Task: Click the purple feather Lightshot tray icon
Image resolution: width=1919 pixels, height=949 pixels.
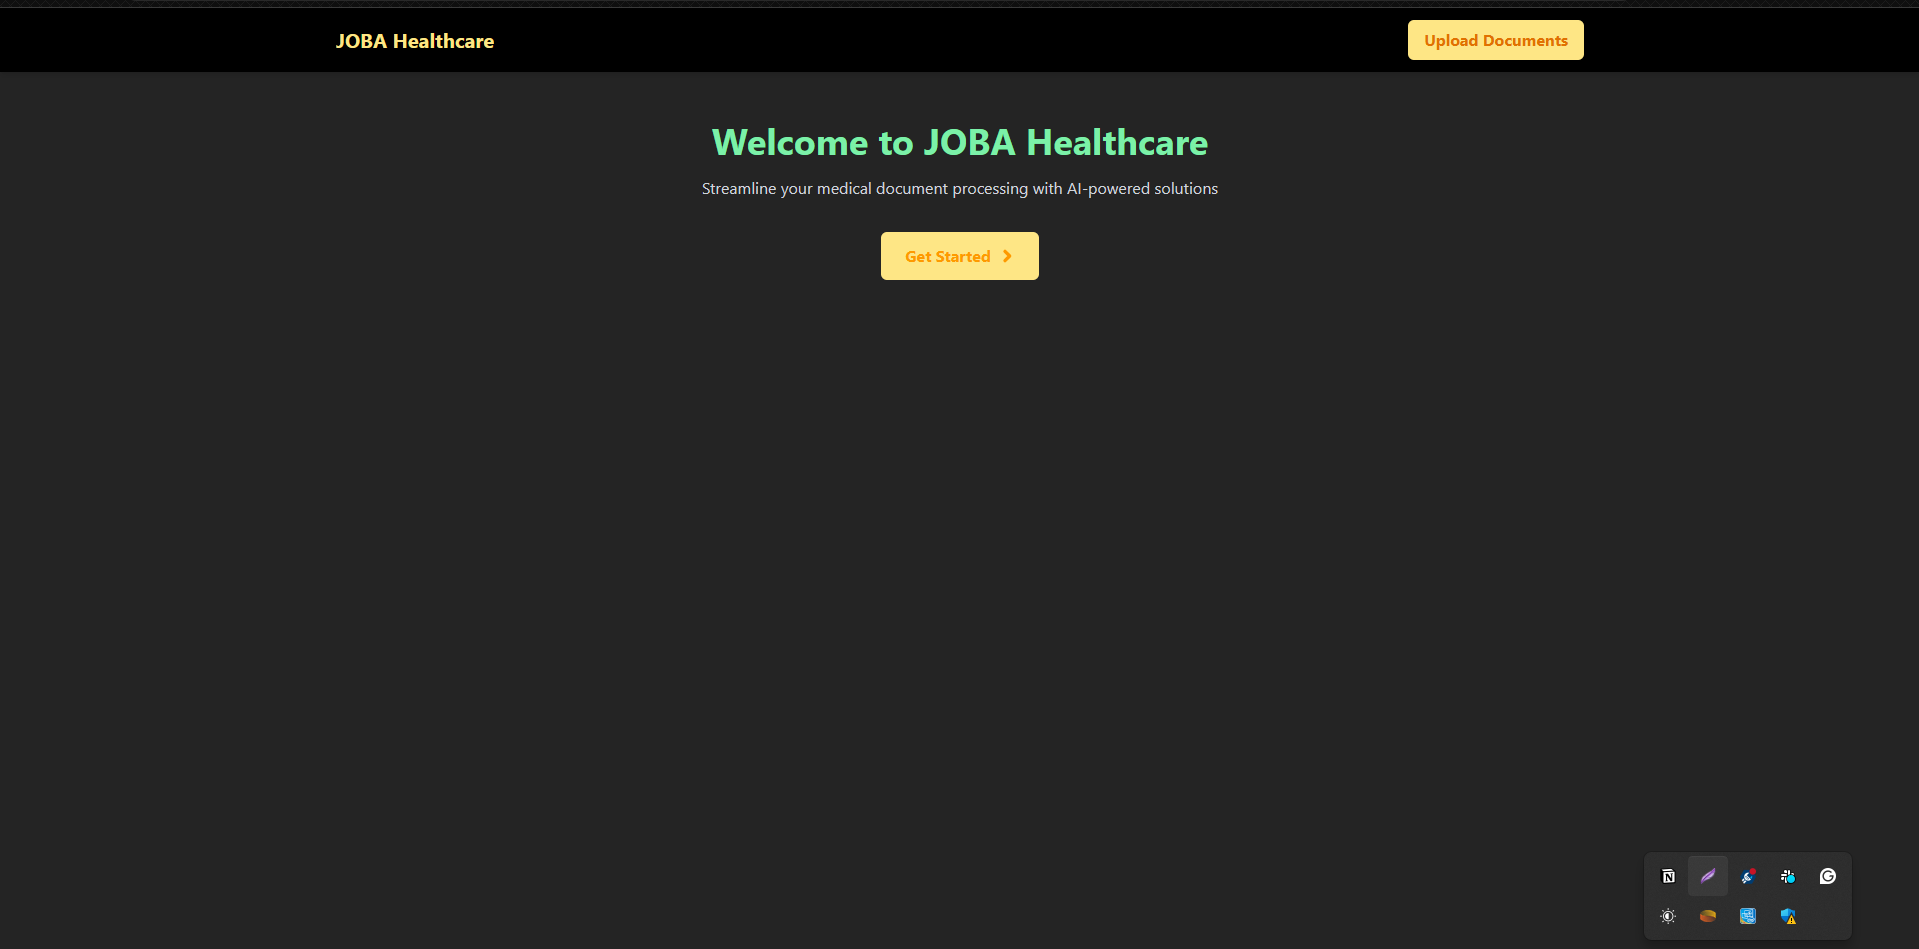Action: point(1708,876)
